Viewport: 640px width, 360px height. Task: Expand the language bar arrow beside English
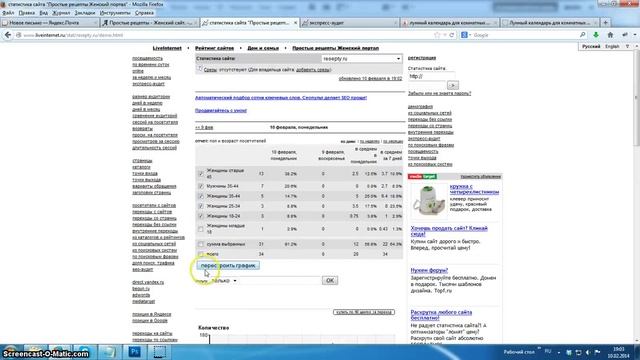point(627,47)
